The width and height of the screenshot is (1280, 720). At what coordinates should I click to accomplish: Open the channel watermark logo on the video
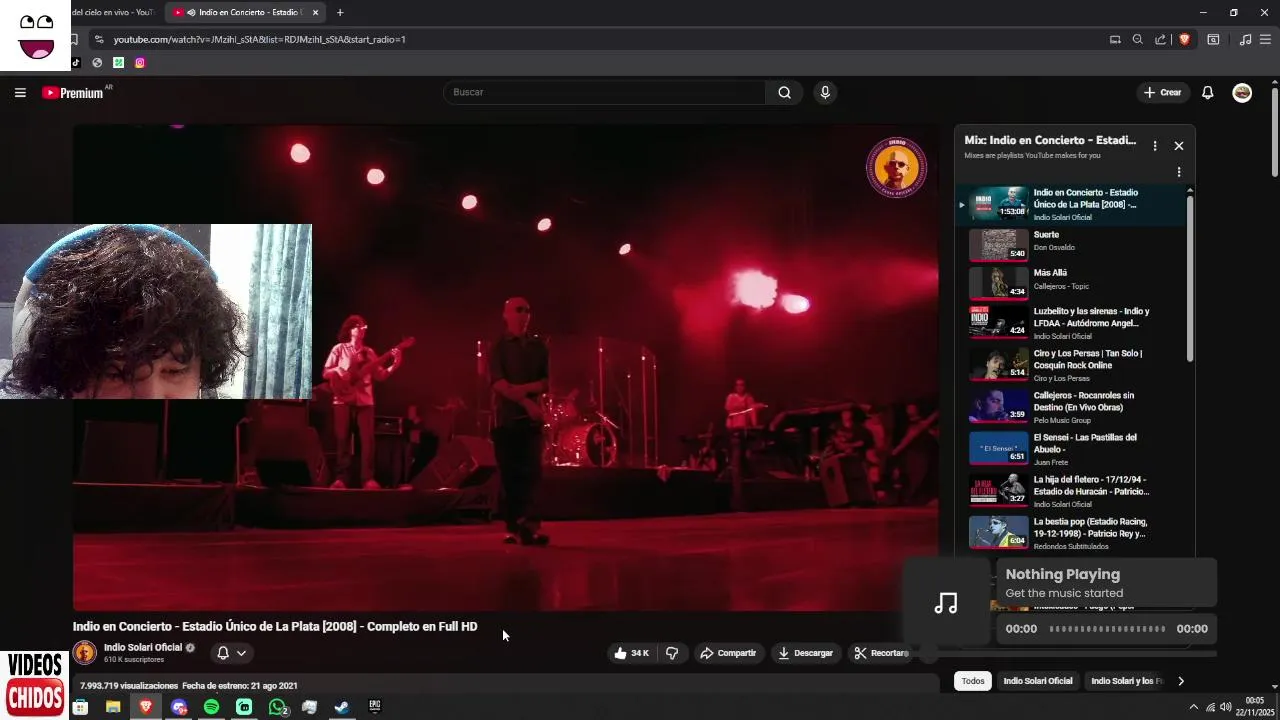point(896,167)
